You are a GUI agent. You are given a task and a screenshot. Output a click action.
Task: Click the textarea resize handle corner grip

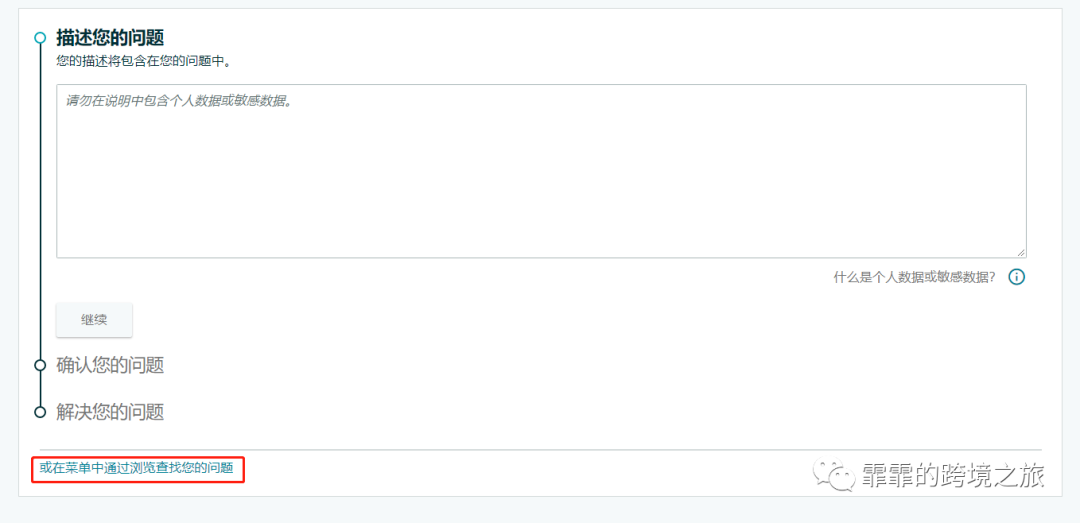tap(1021, 253)
